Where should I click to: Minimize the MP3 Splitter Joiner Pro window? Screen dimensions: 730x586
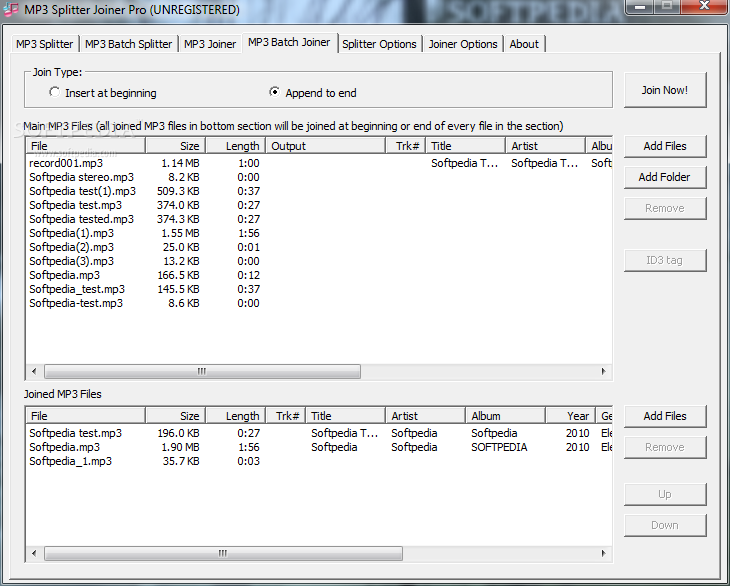coord(640,7)
